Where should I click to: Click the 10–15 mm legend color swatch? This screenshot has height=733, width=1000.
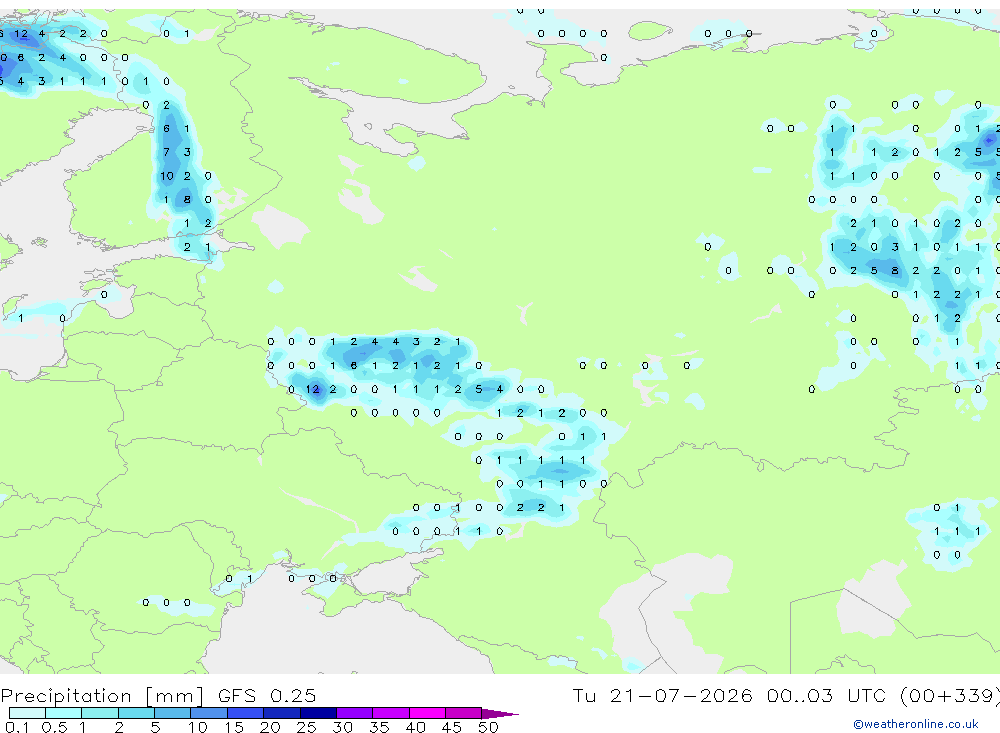(x=209, y=713)
